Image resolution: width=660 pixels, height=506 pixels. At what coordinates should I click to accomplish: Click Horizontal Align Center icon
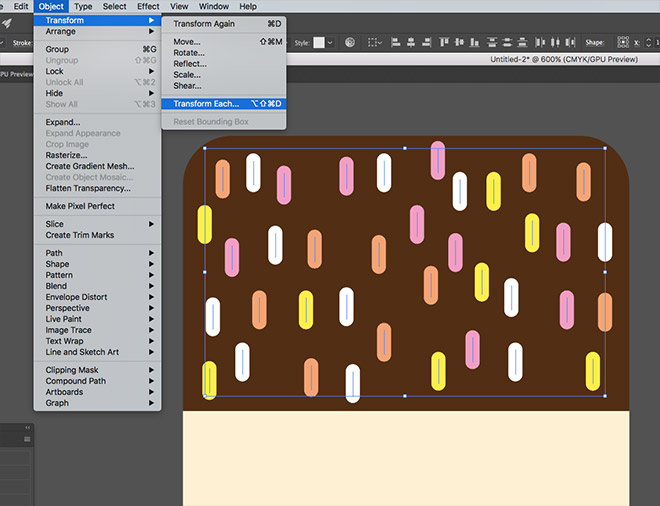(x=411, y=42)
